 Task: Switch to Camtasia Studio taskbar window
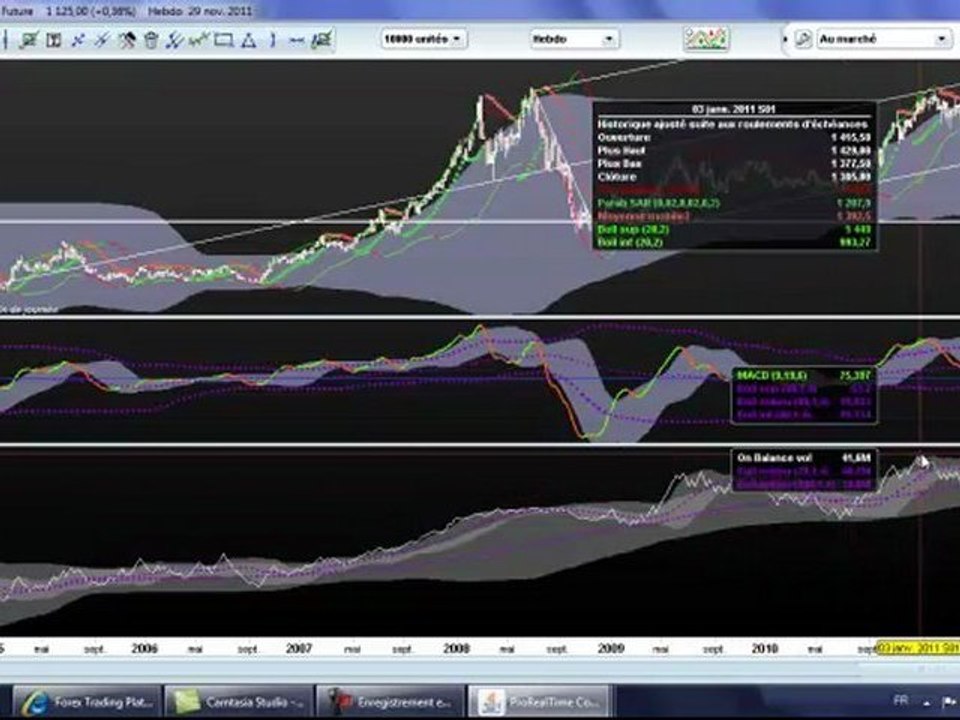pos(238,702)
